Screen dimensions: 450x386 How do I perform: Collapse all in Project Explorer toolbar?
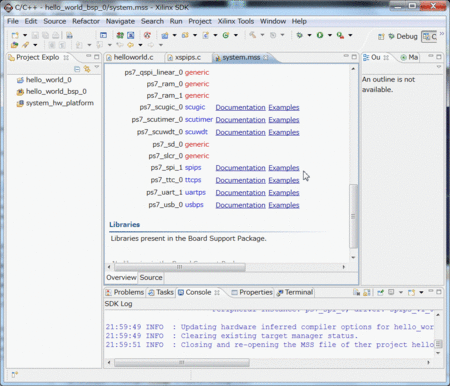pos(77,69)
